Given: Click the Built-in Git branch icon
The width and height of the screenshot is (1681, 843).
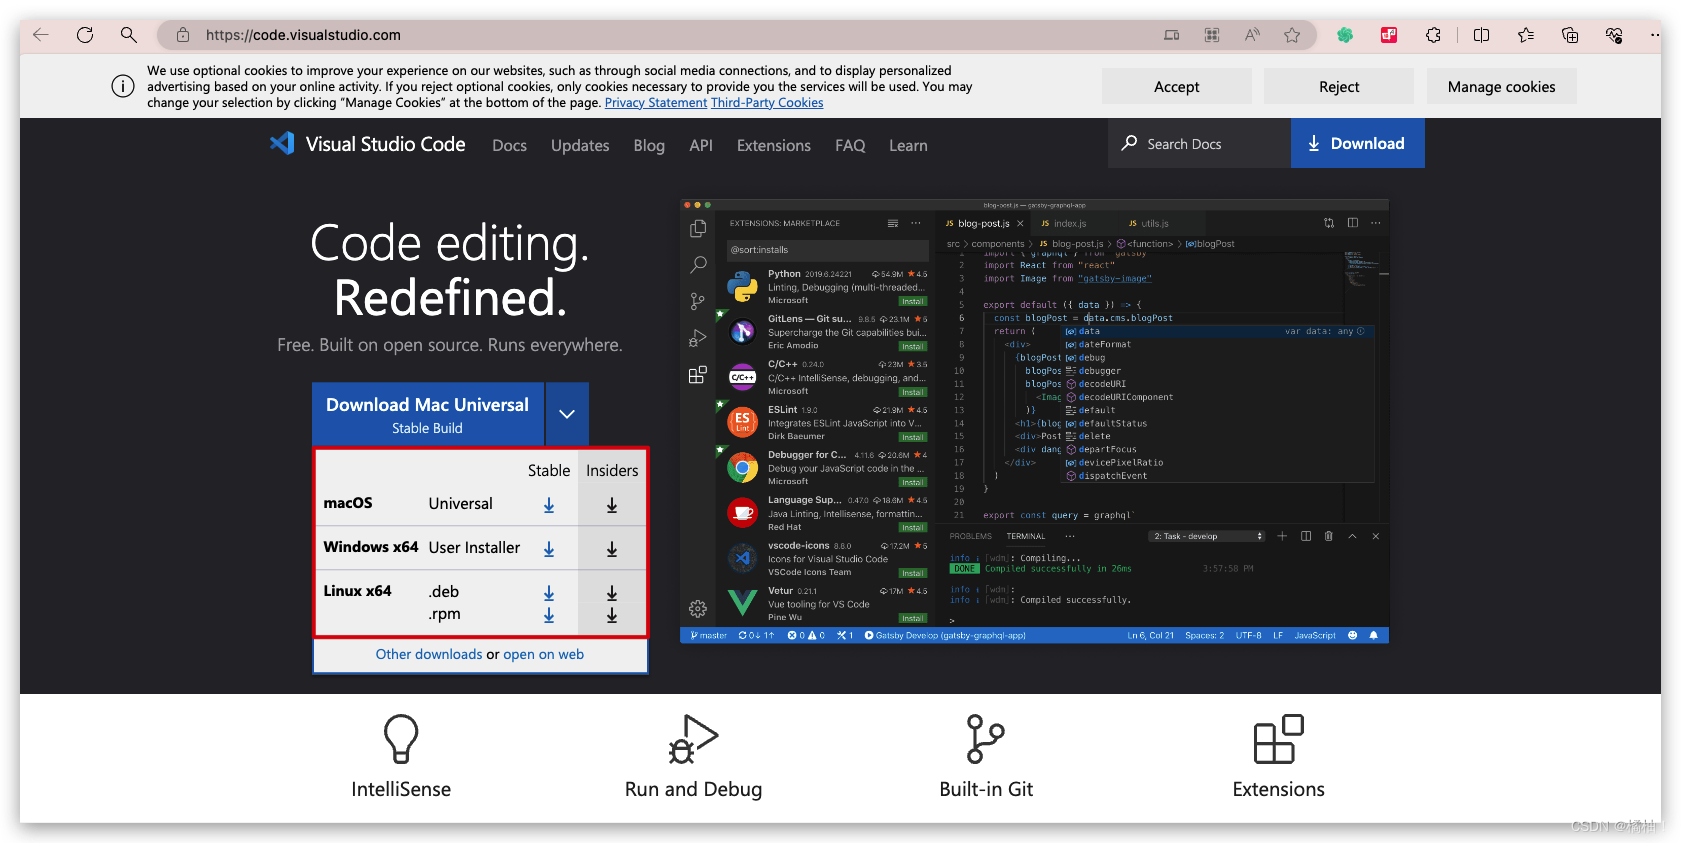Looking at the screenshot, I should pos(985,740).
